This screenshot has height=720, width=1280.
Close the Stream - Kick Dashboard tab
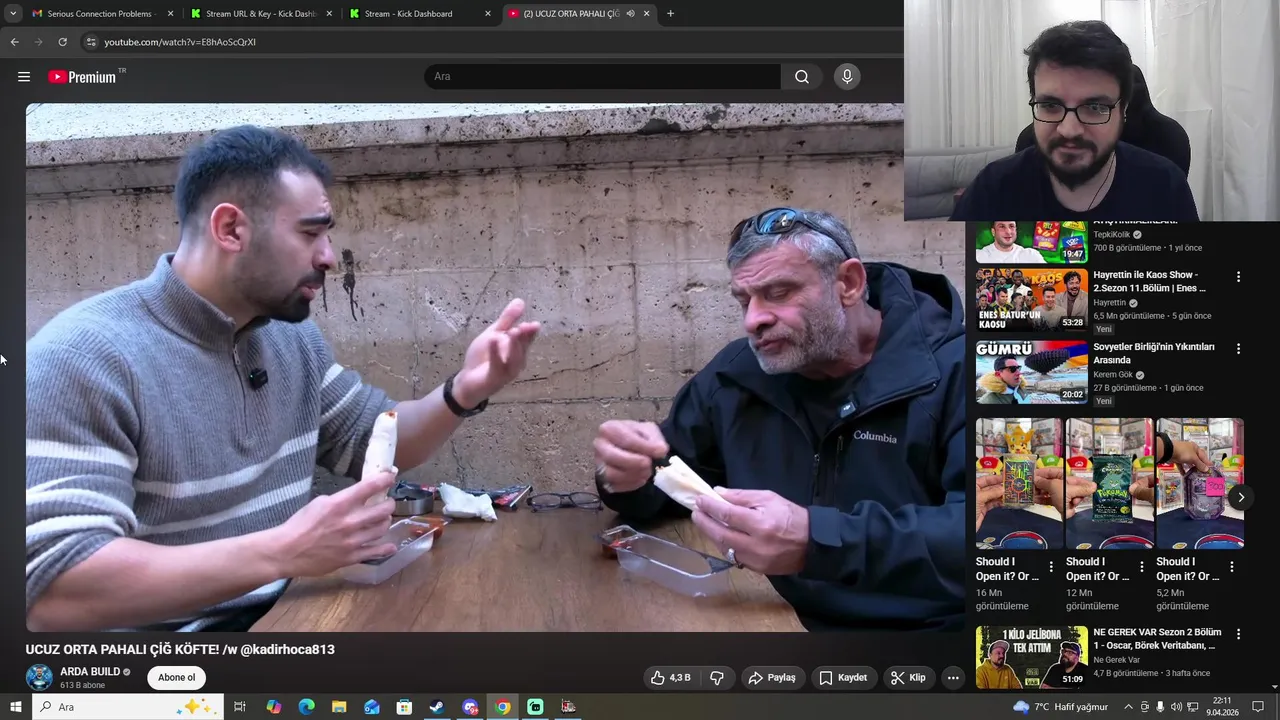488,14
